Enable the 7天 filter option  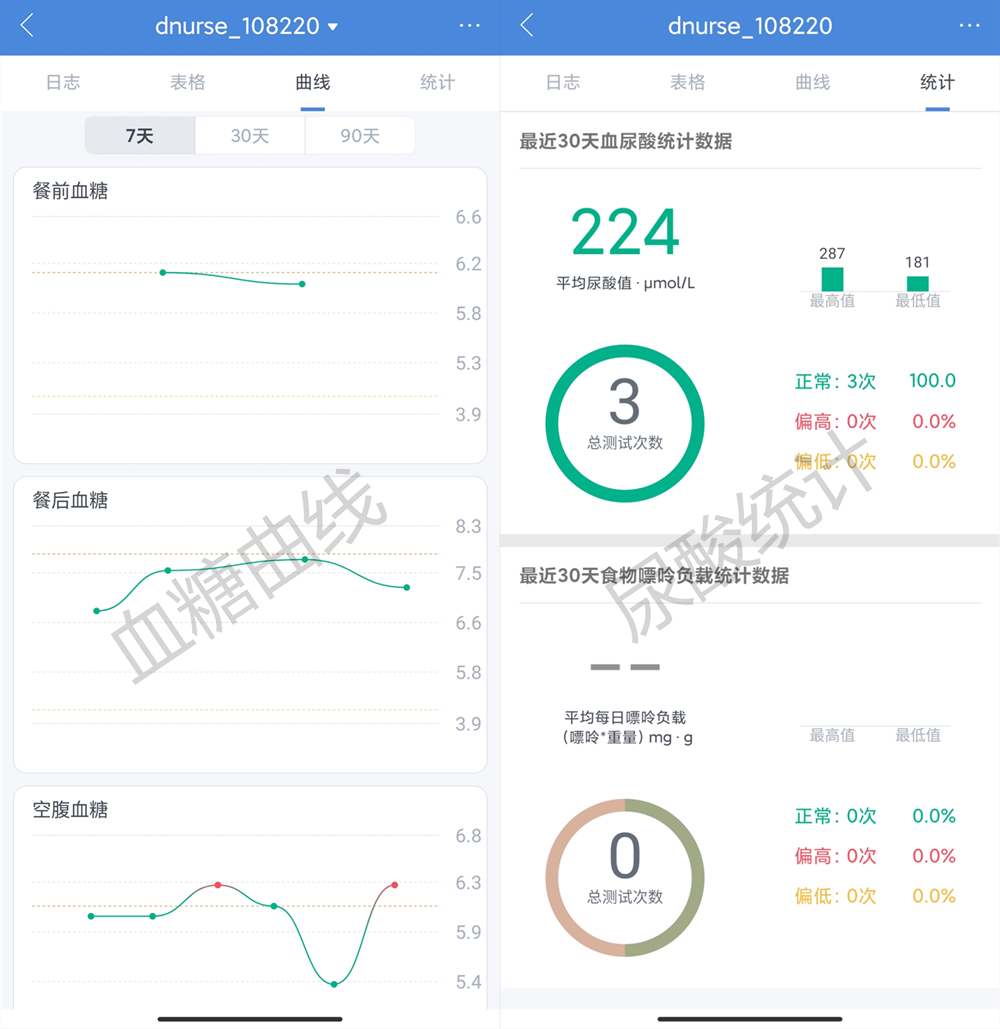tap(139, 136)
